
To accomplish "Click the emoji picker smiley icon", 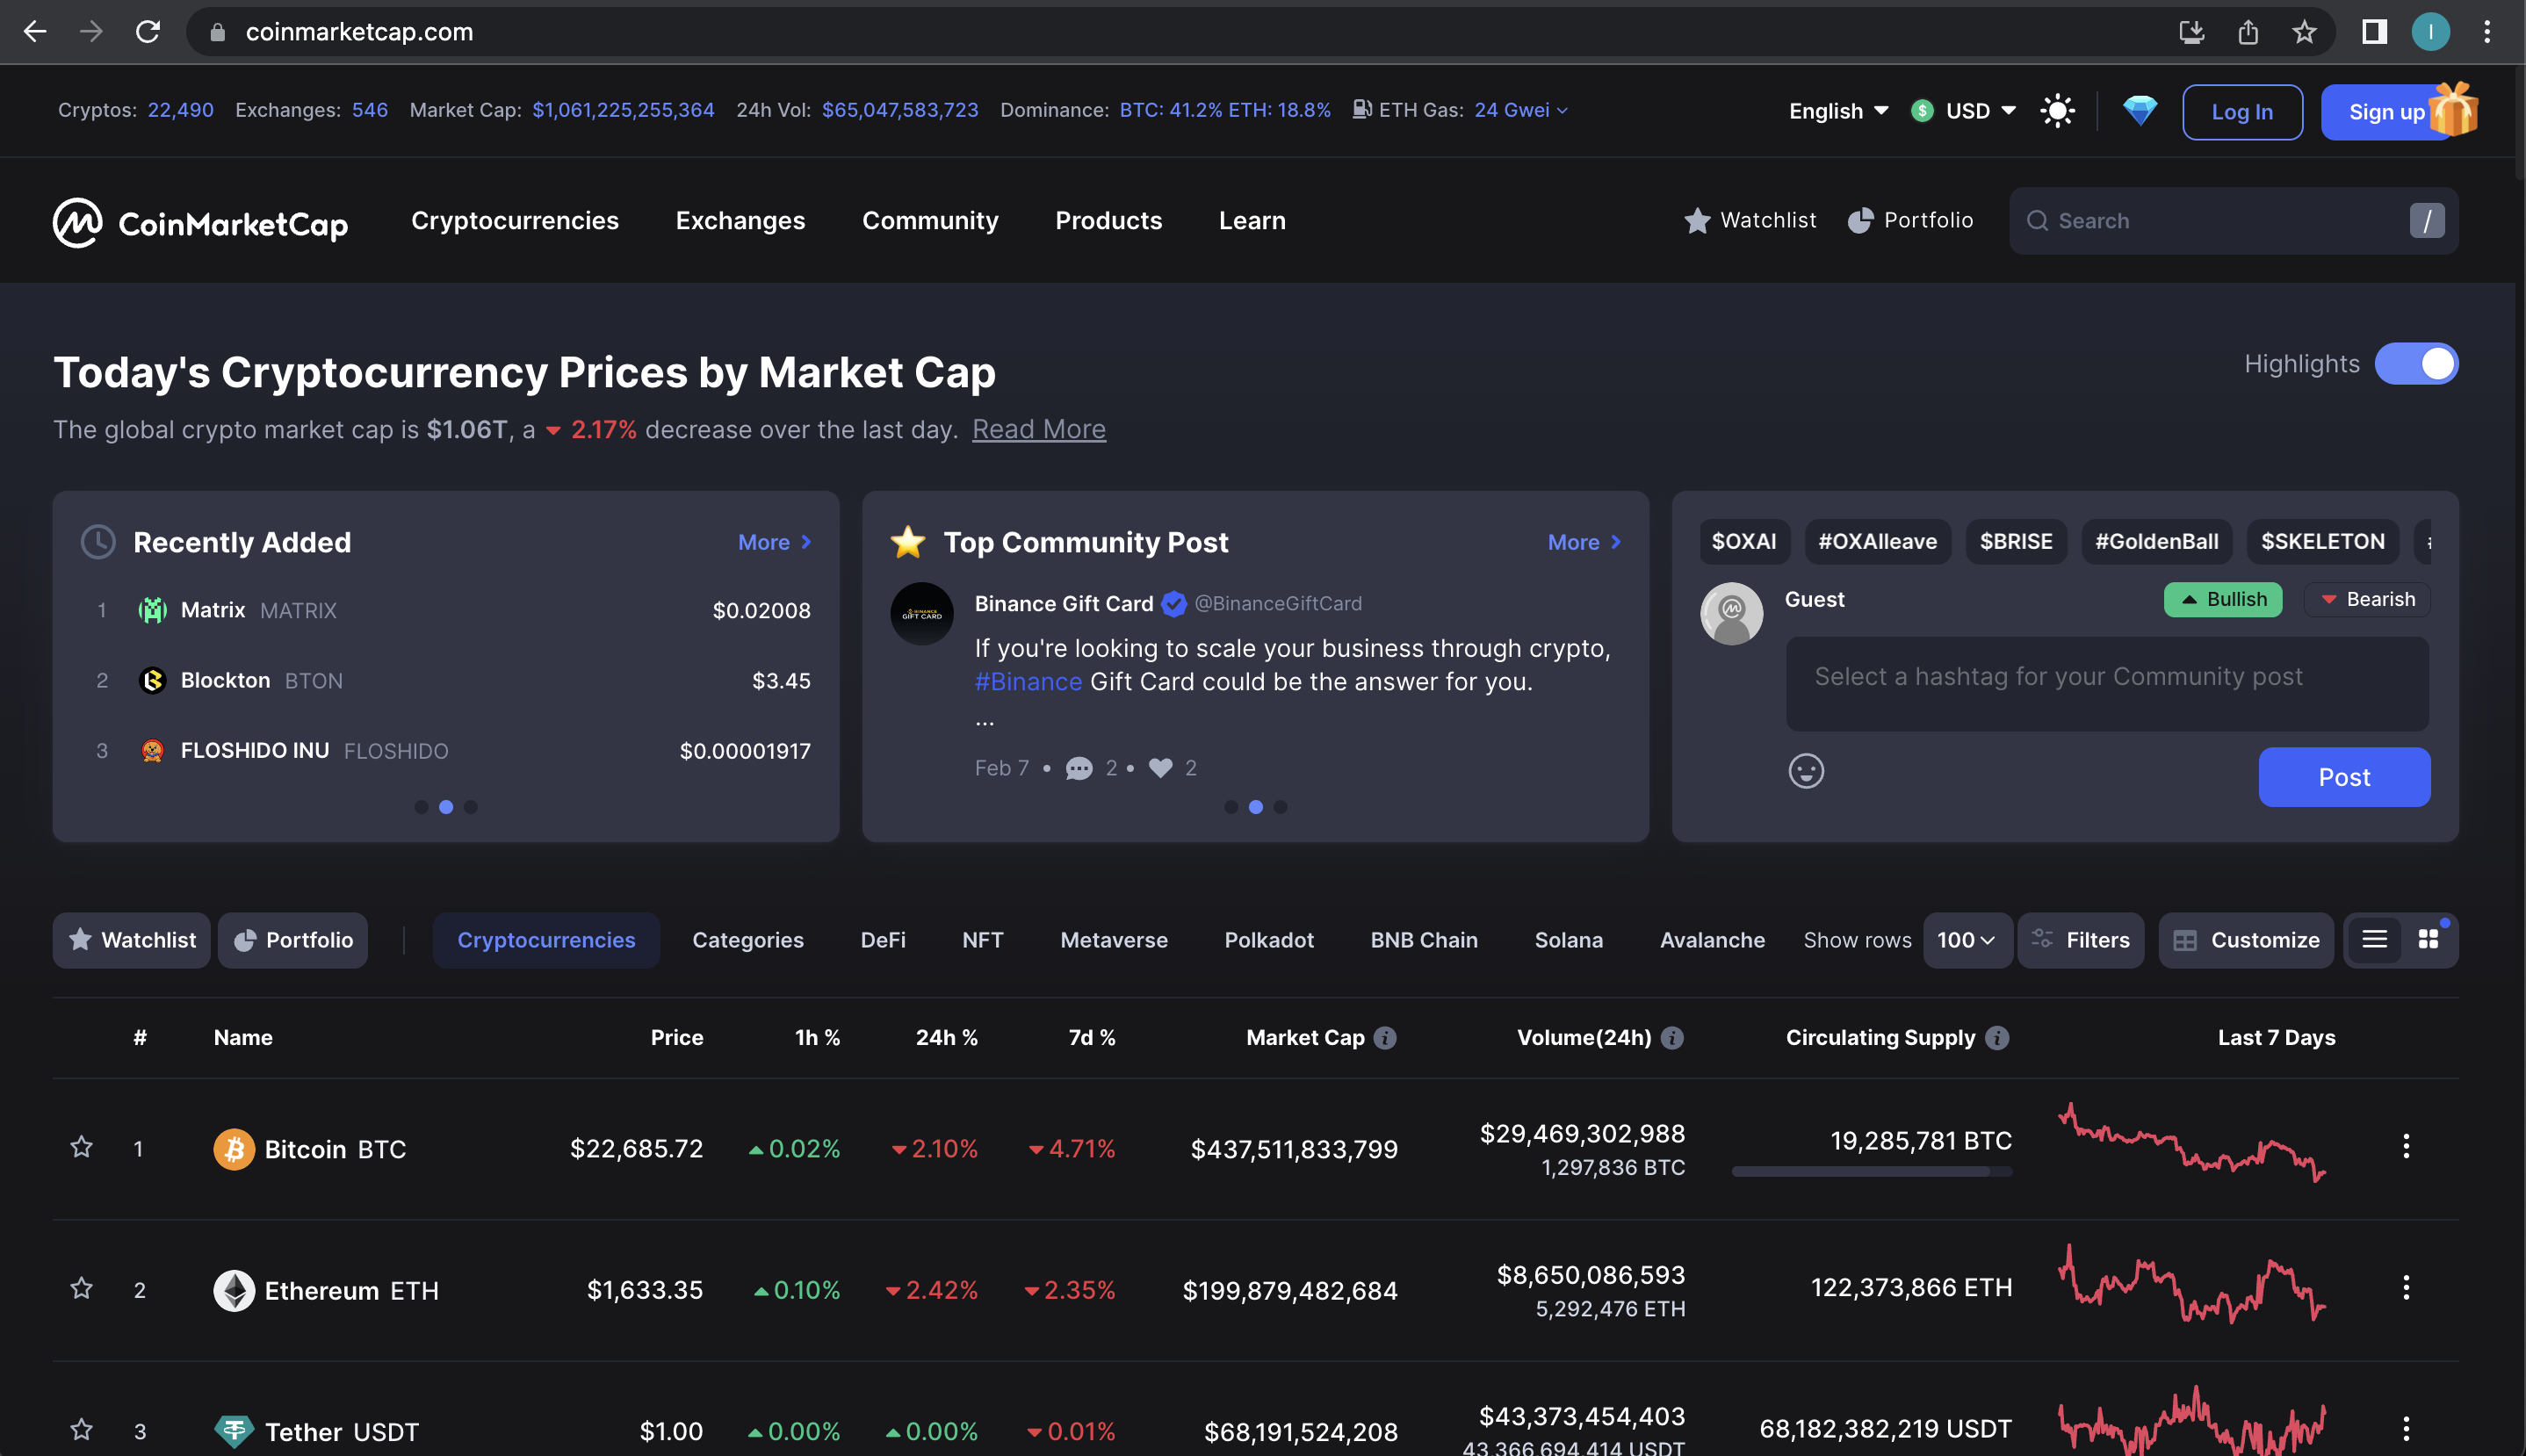I will point(1805,771).
